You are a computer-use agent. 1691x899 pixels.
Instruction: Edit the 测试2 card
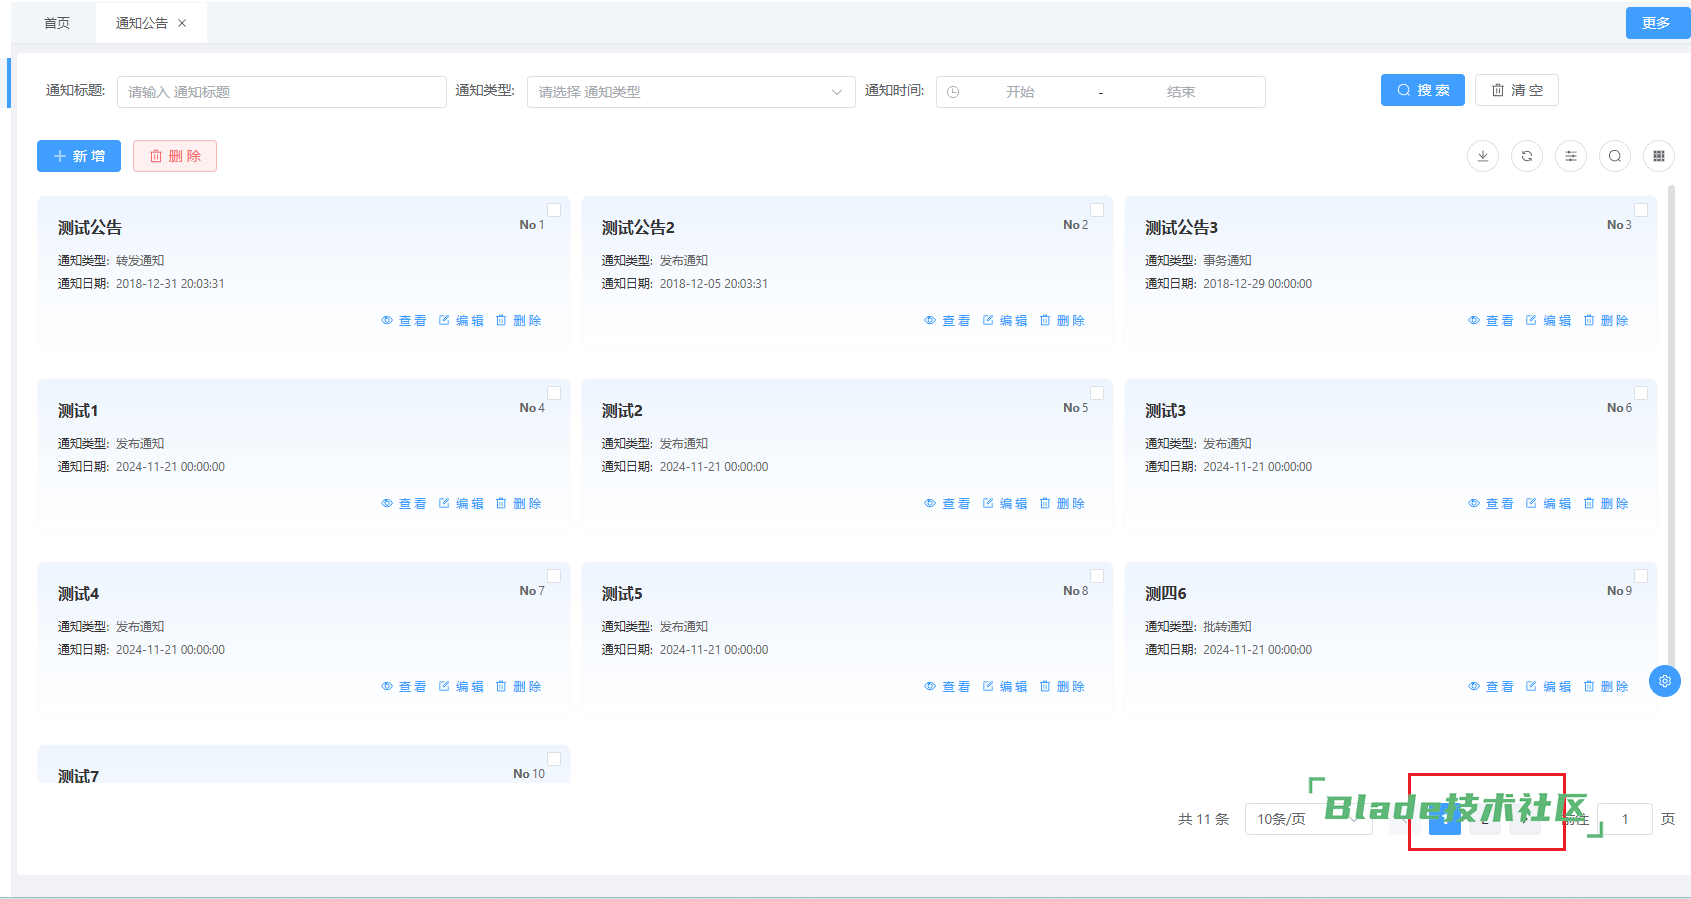pos(1005,504)
